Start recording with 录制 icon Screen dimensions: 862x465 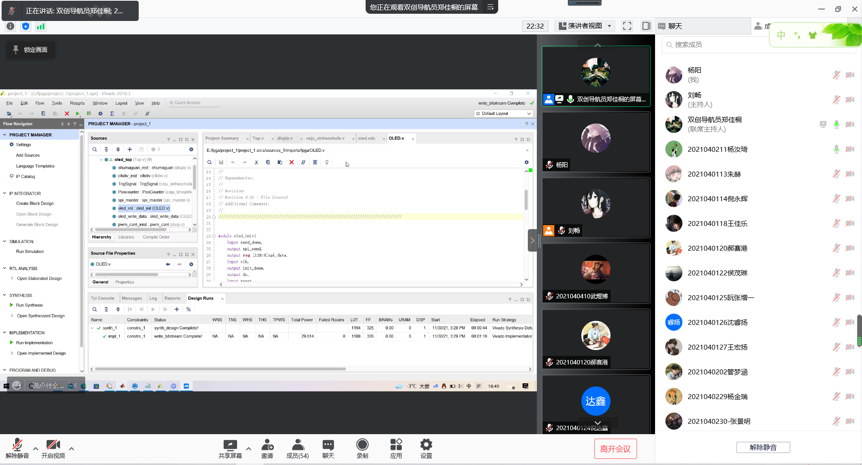tap(362, 446)
